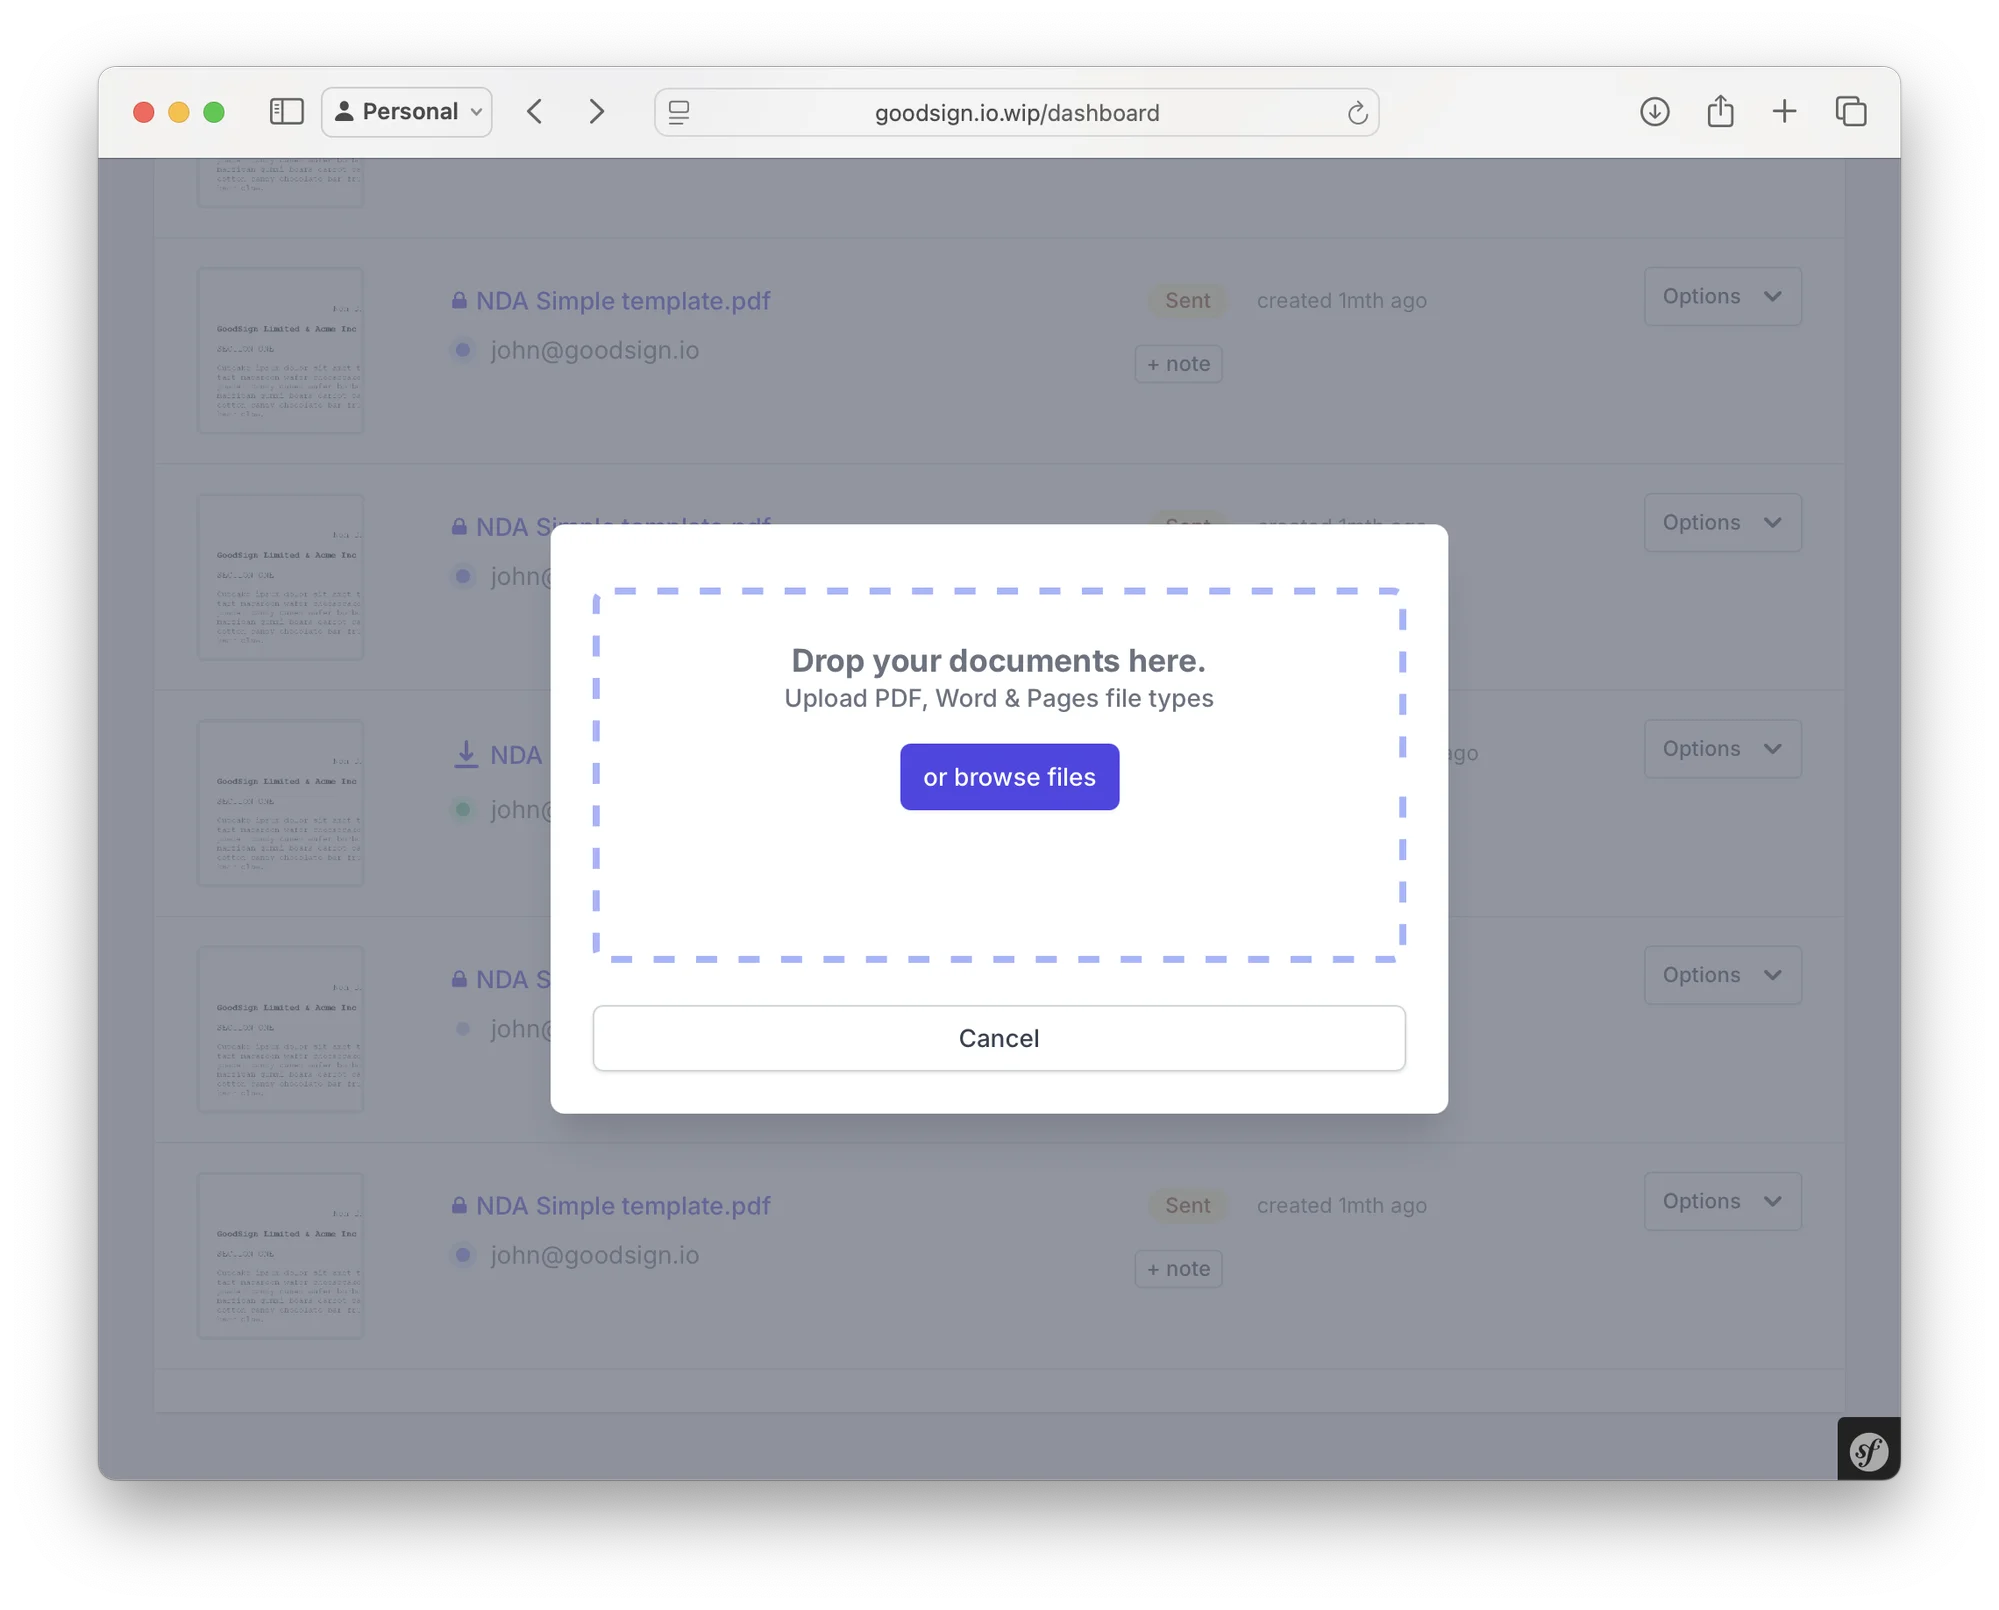Click the script logo in the bottom-right corner

click(x=1867, y=1450)
